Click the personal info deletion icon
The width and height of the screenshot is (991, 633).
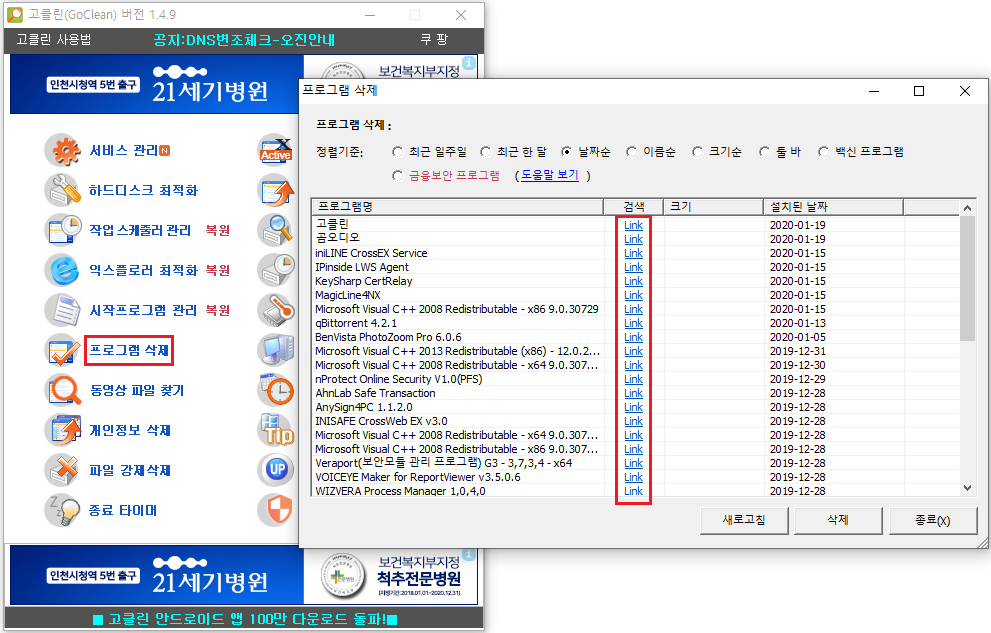coord(63,430)
